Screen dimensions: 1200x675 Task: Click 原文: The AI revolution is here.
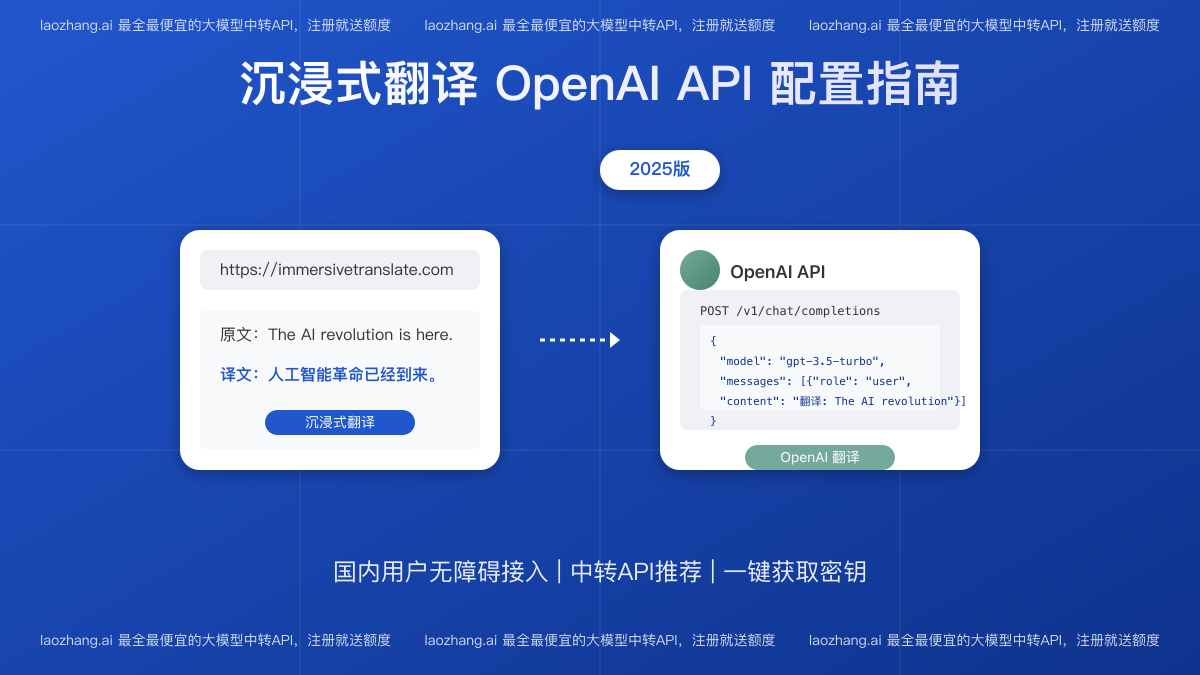(x=336, y=335)
